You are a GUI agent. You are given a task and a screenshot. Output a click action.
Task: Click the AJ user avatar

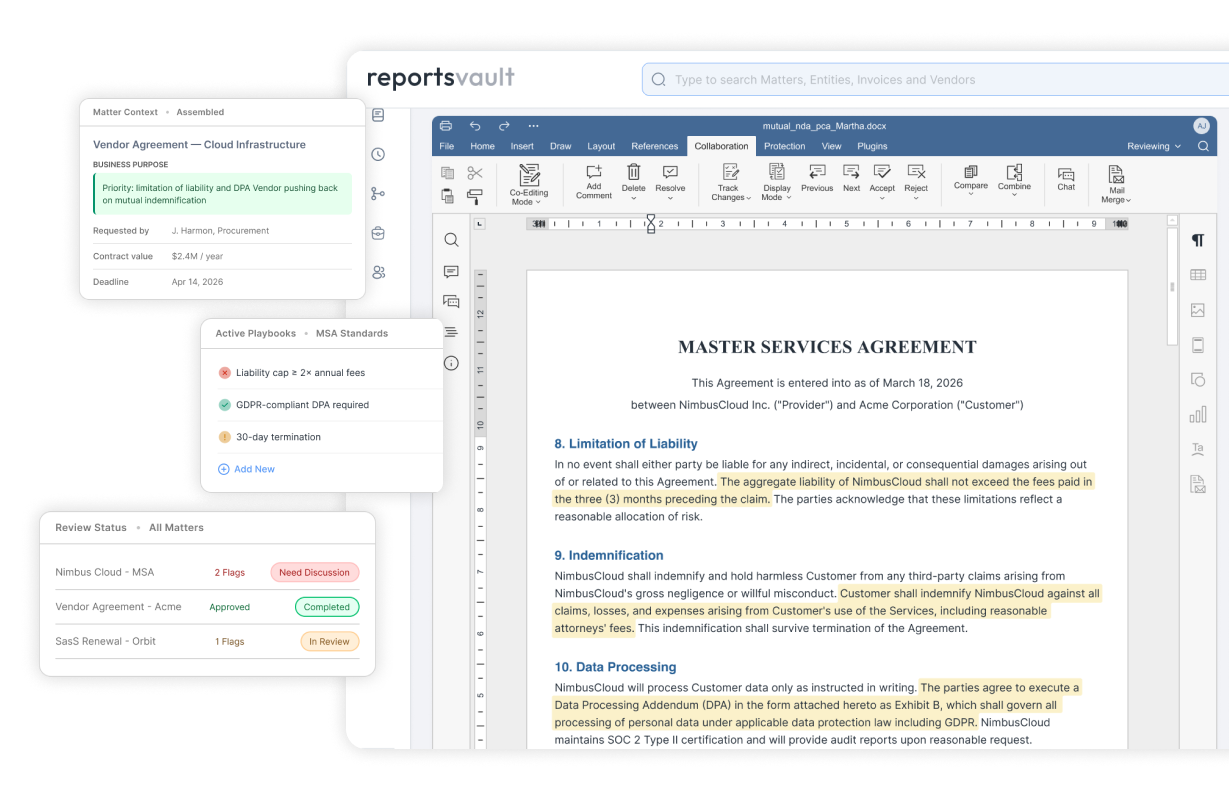tap(1201, 126)
